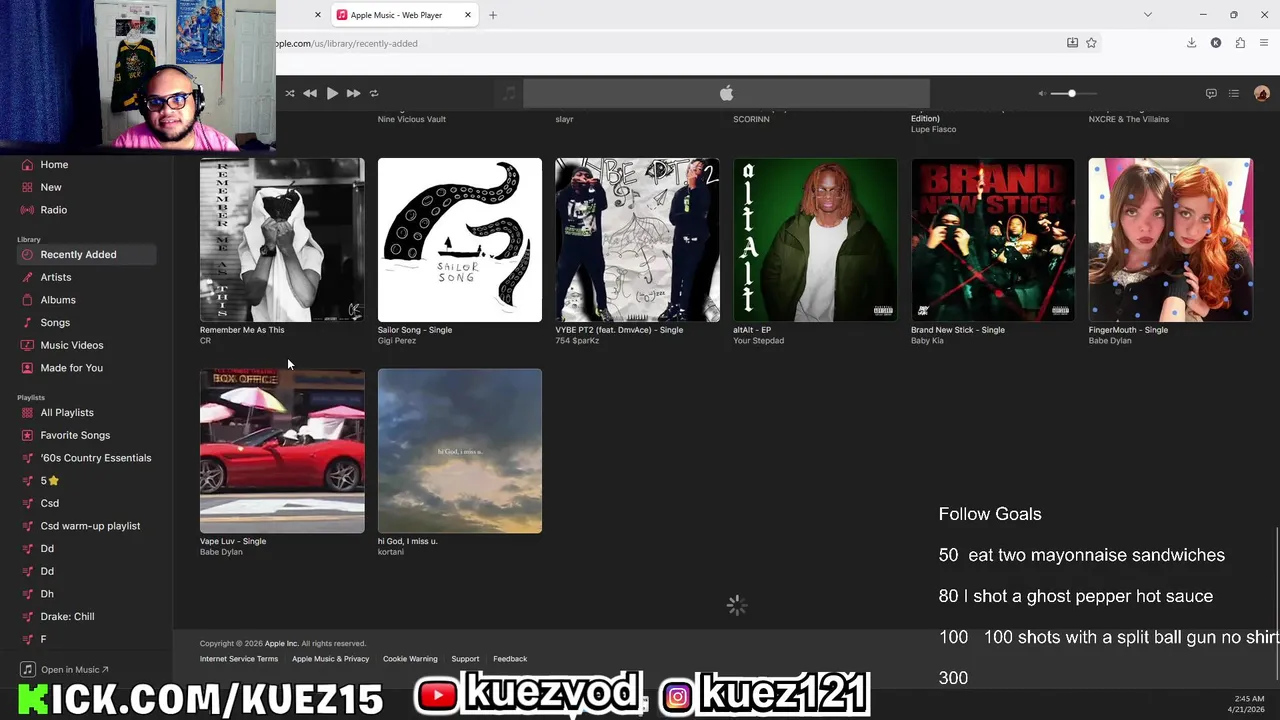Open a new browser tab
The image size is (1280, 720).
(x=493, y=15)
